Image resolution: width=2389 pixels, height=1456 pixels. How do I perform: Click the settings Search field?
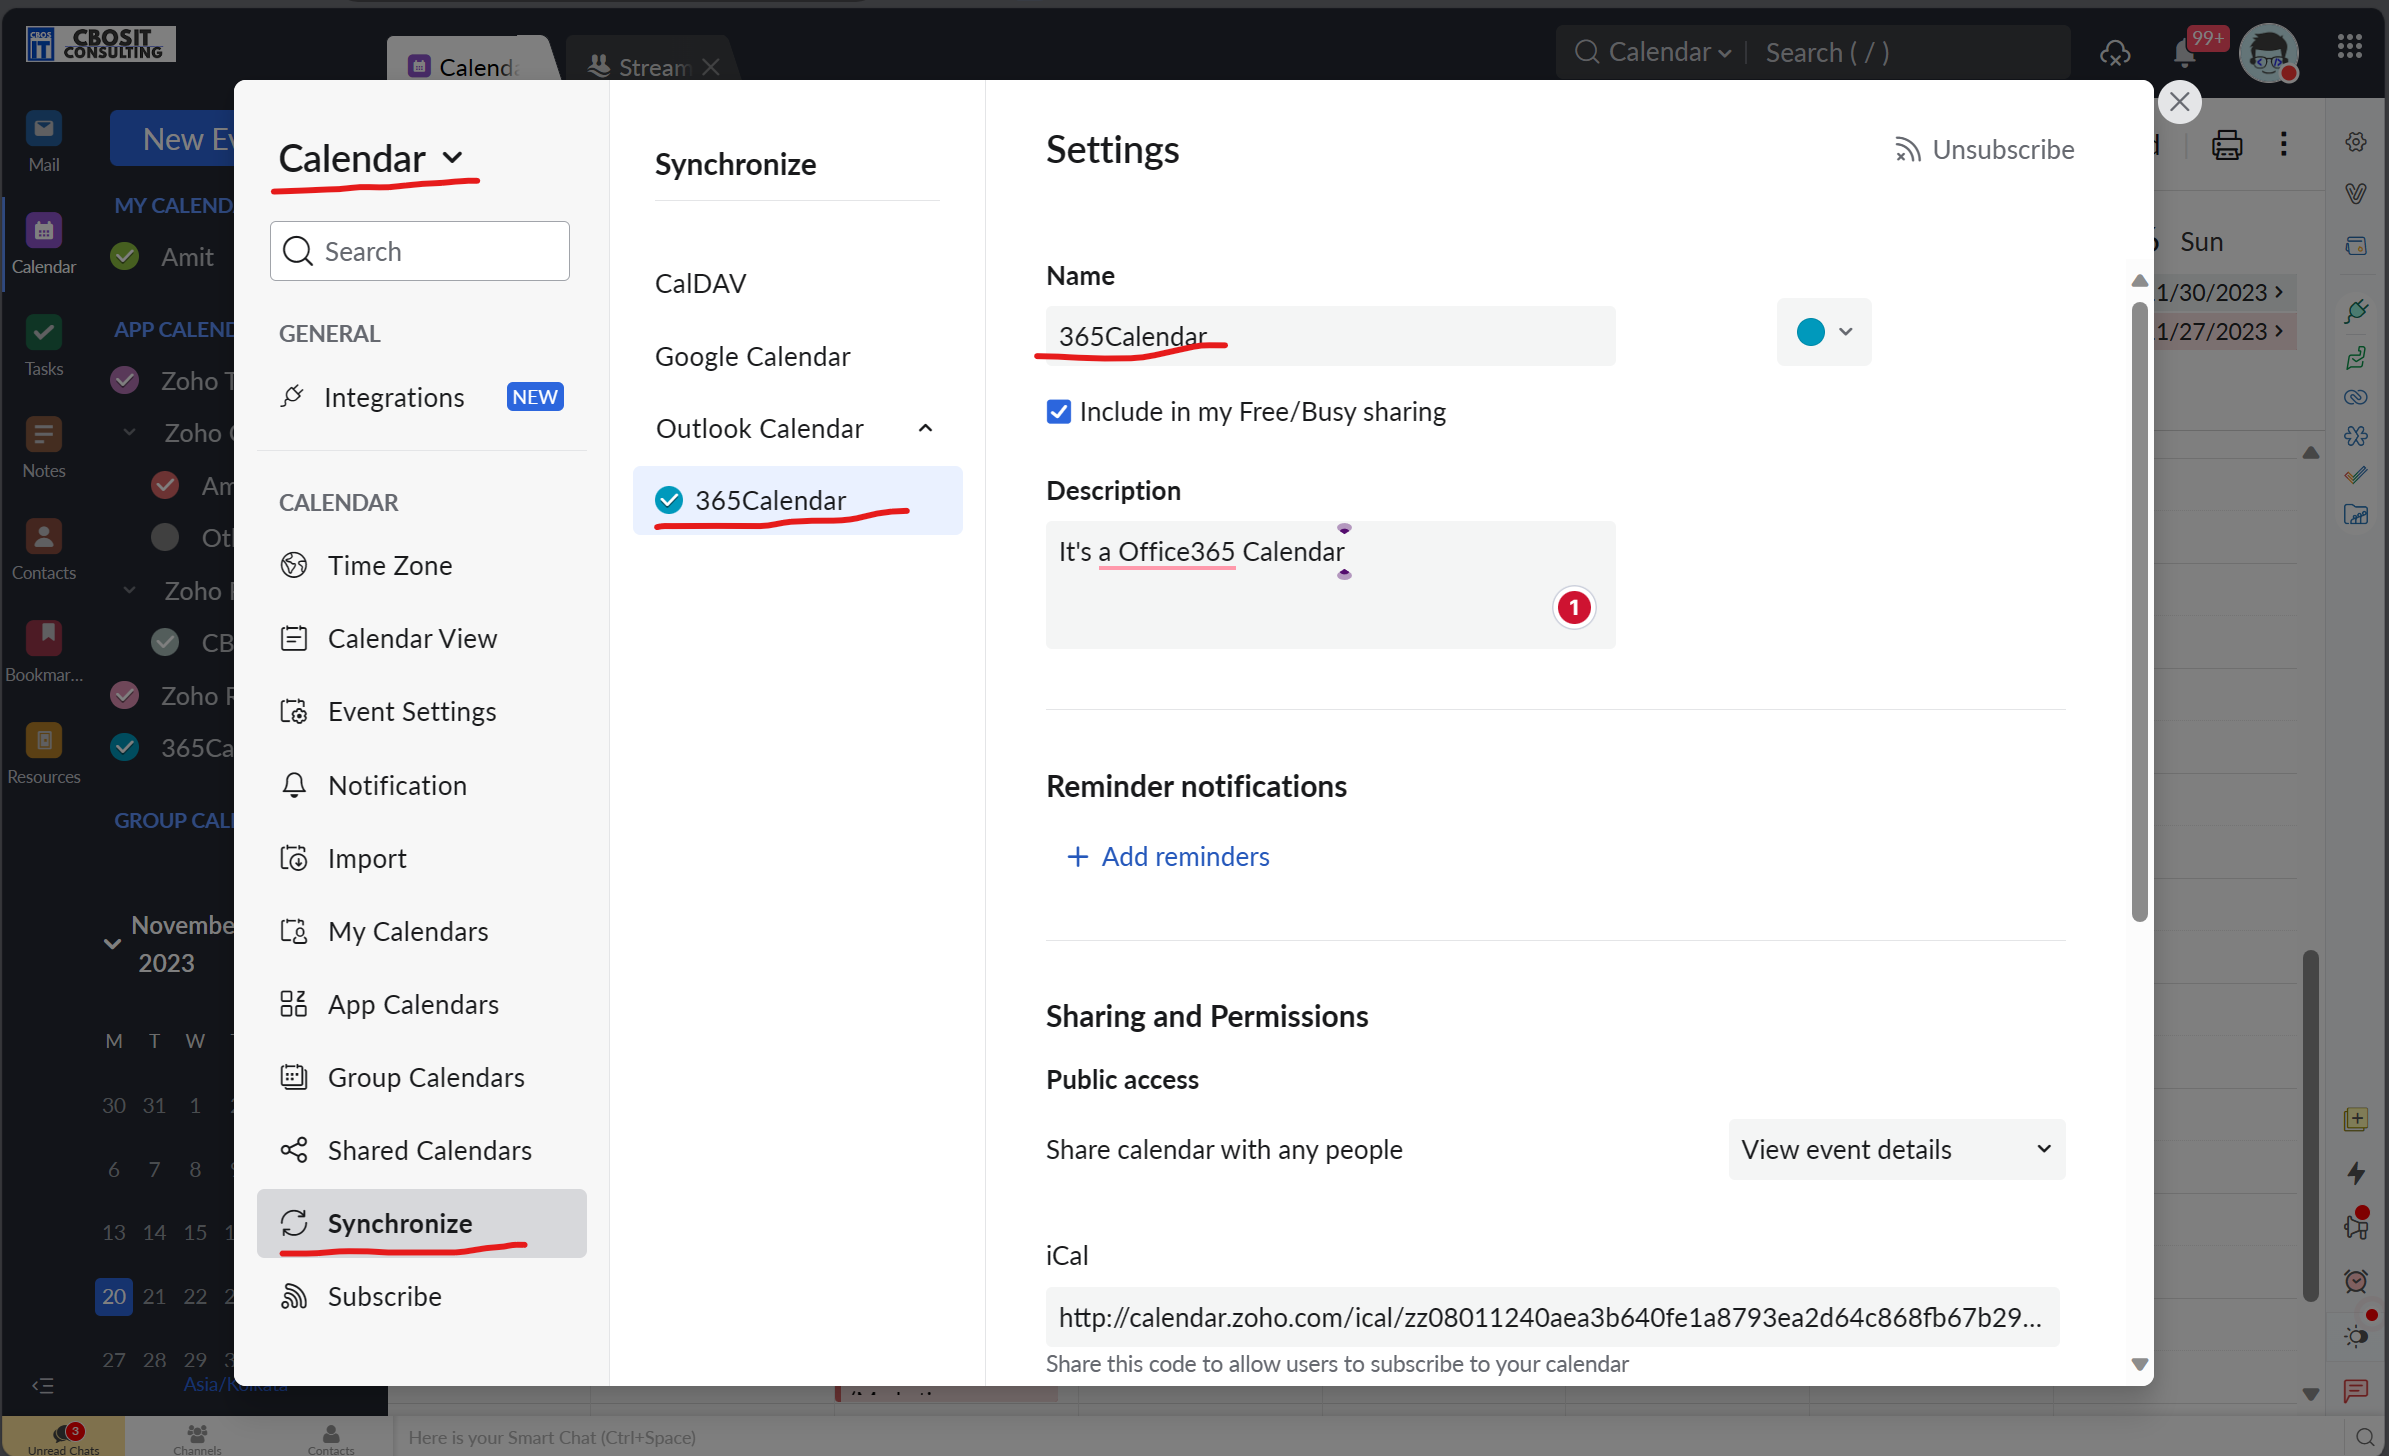(x=420, y=251)
